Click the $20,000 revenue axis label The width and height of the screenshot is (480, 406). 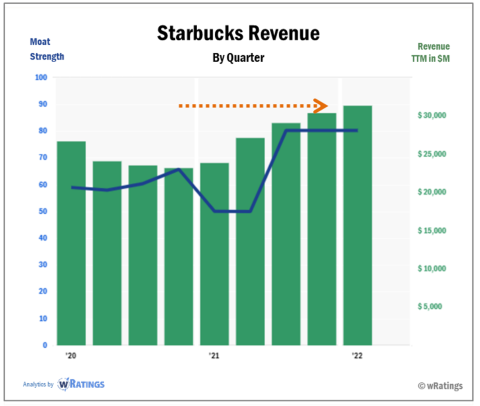(x=432, y=192)
